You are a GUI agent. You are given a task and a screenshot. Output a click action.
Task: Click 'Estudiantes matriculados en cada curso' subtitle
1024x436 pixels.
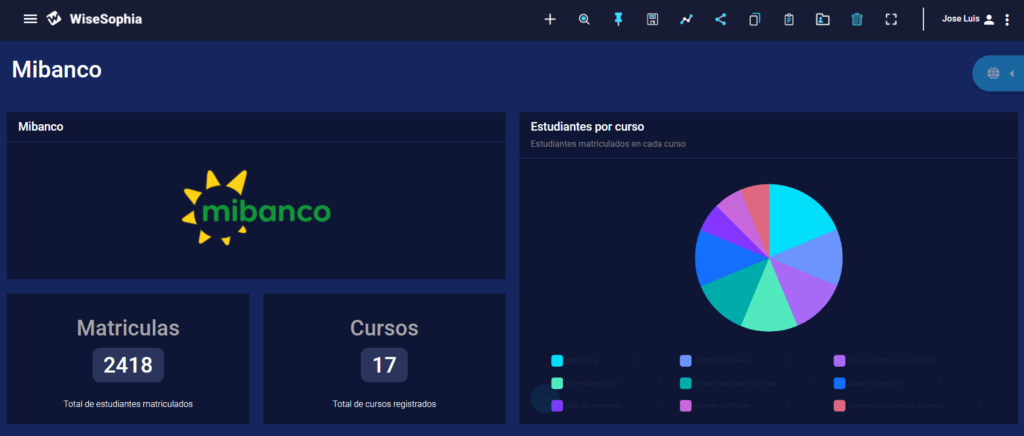608,144
